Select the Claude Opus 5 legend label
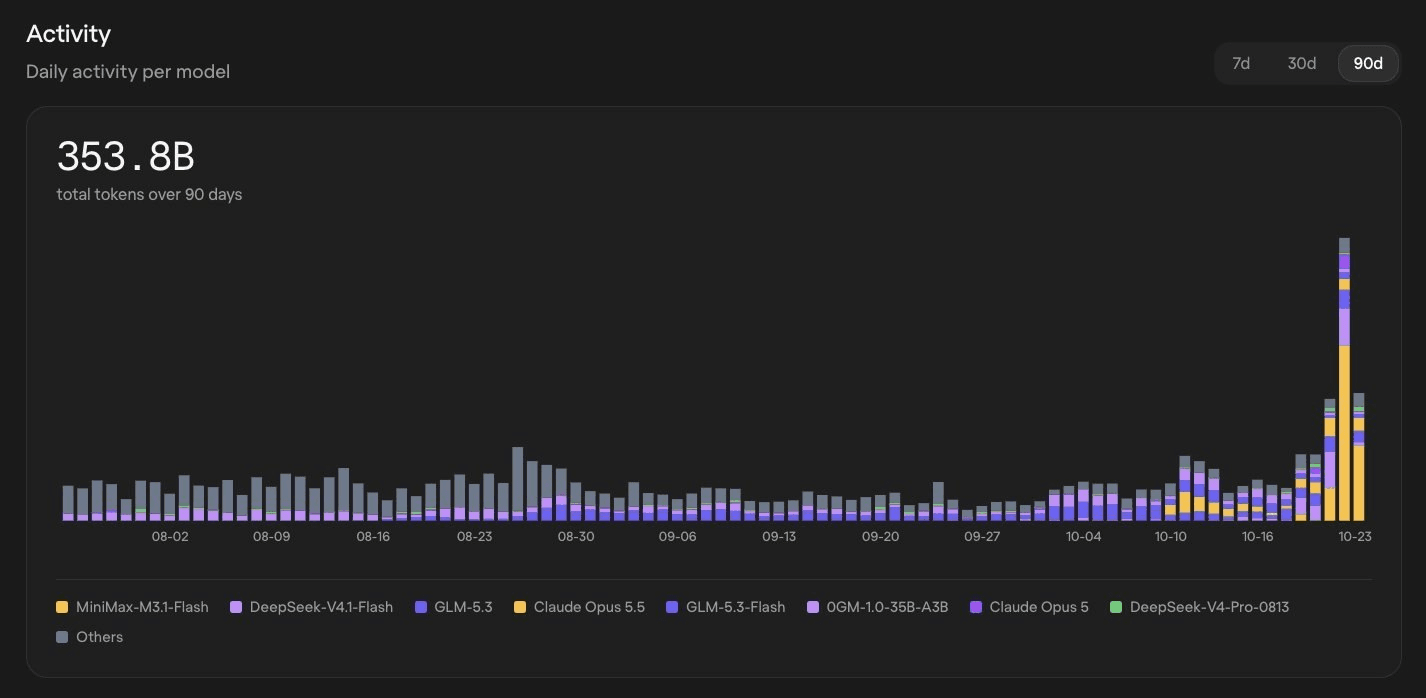 [1039, 607]
